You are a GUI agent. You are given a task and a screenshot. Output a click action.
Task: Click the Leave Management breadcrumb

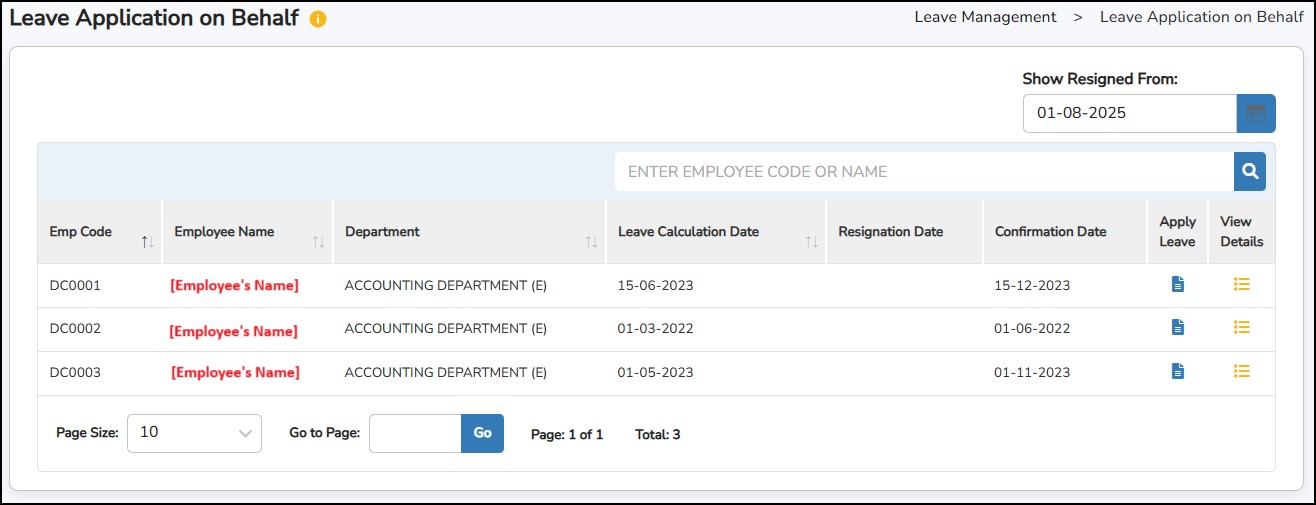point(985,17)
